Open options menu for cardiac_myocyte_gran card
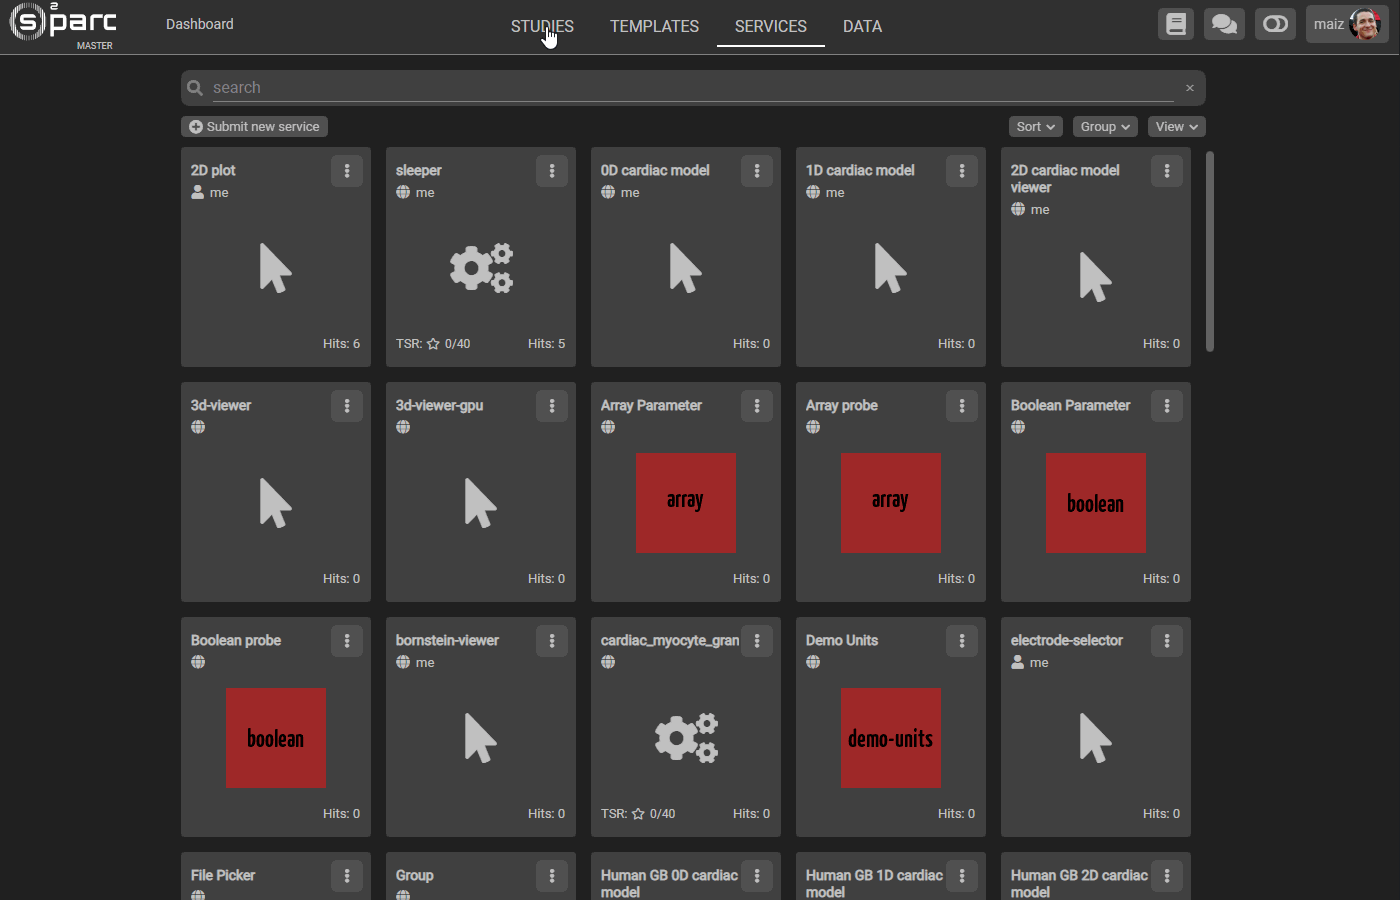Screen dimensions: 1400x900 (x=757, y=641)
